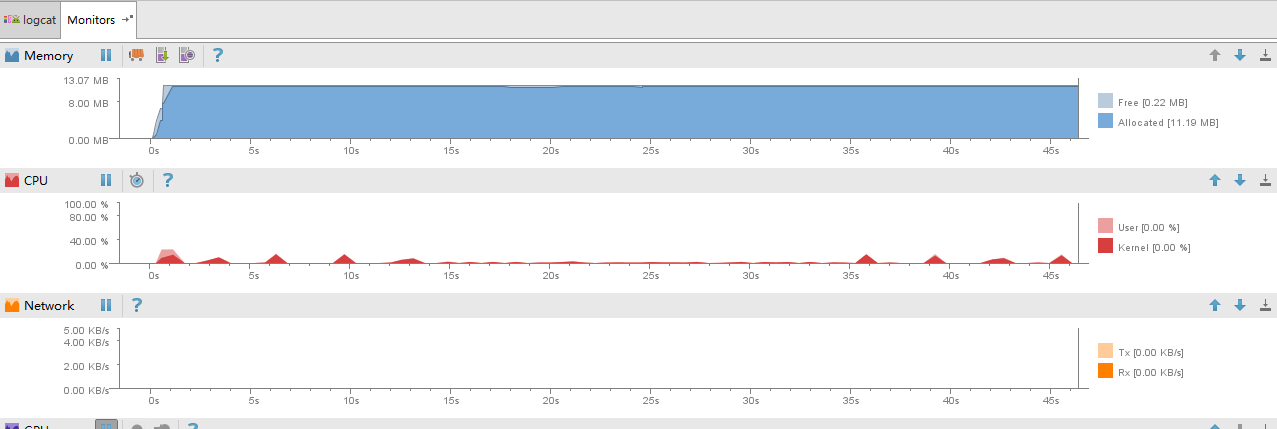The width and height of the screenshot is (1277, 429).
Task: Move the Network monitor down
Action: click(x=1240, y=305)
